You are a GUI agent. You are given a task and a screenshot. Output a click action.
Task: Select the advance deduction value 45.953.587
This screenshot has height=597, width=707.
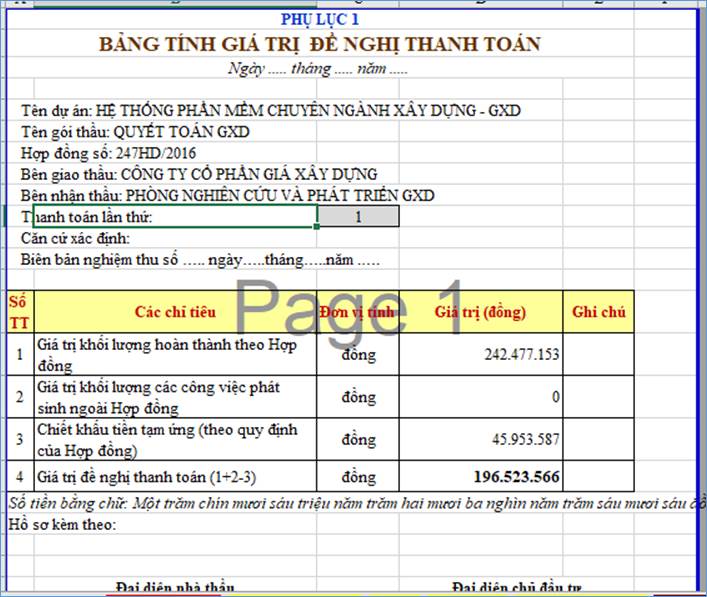click(x=480, y=440)
